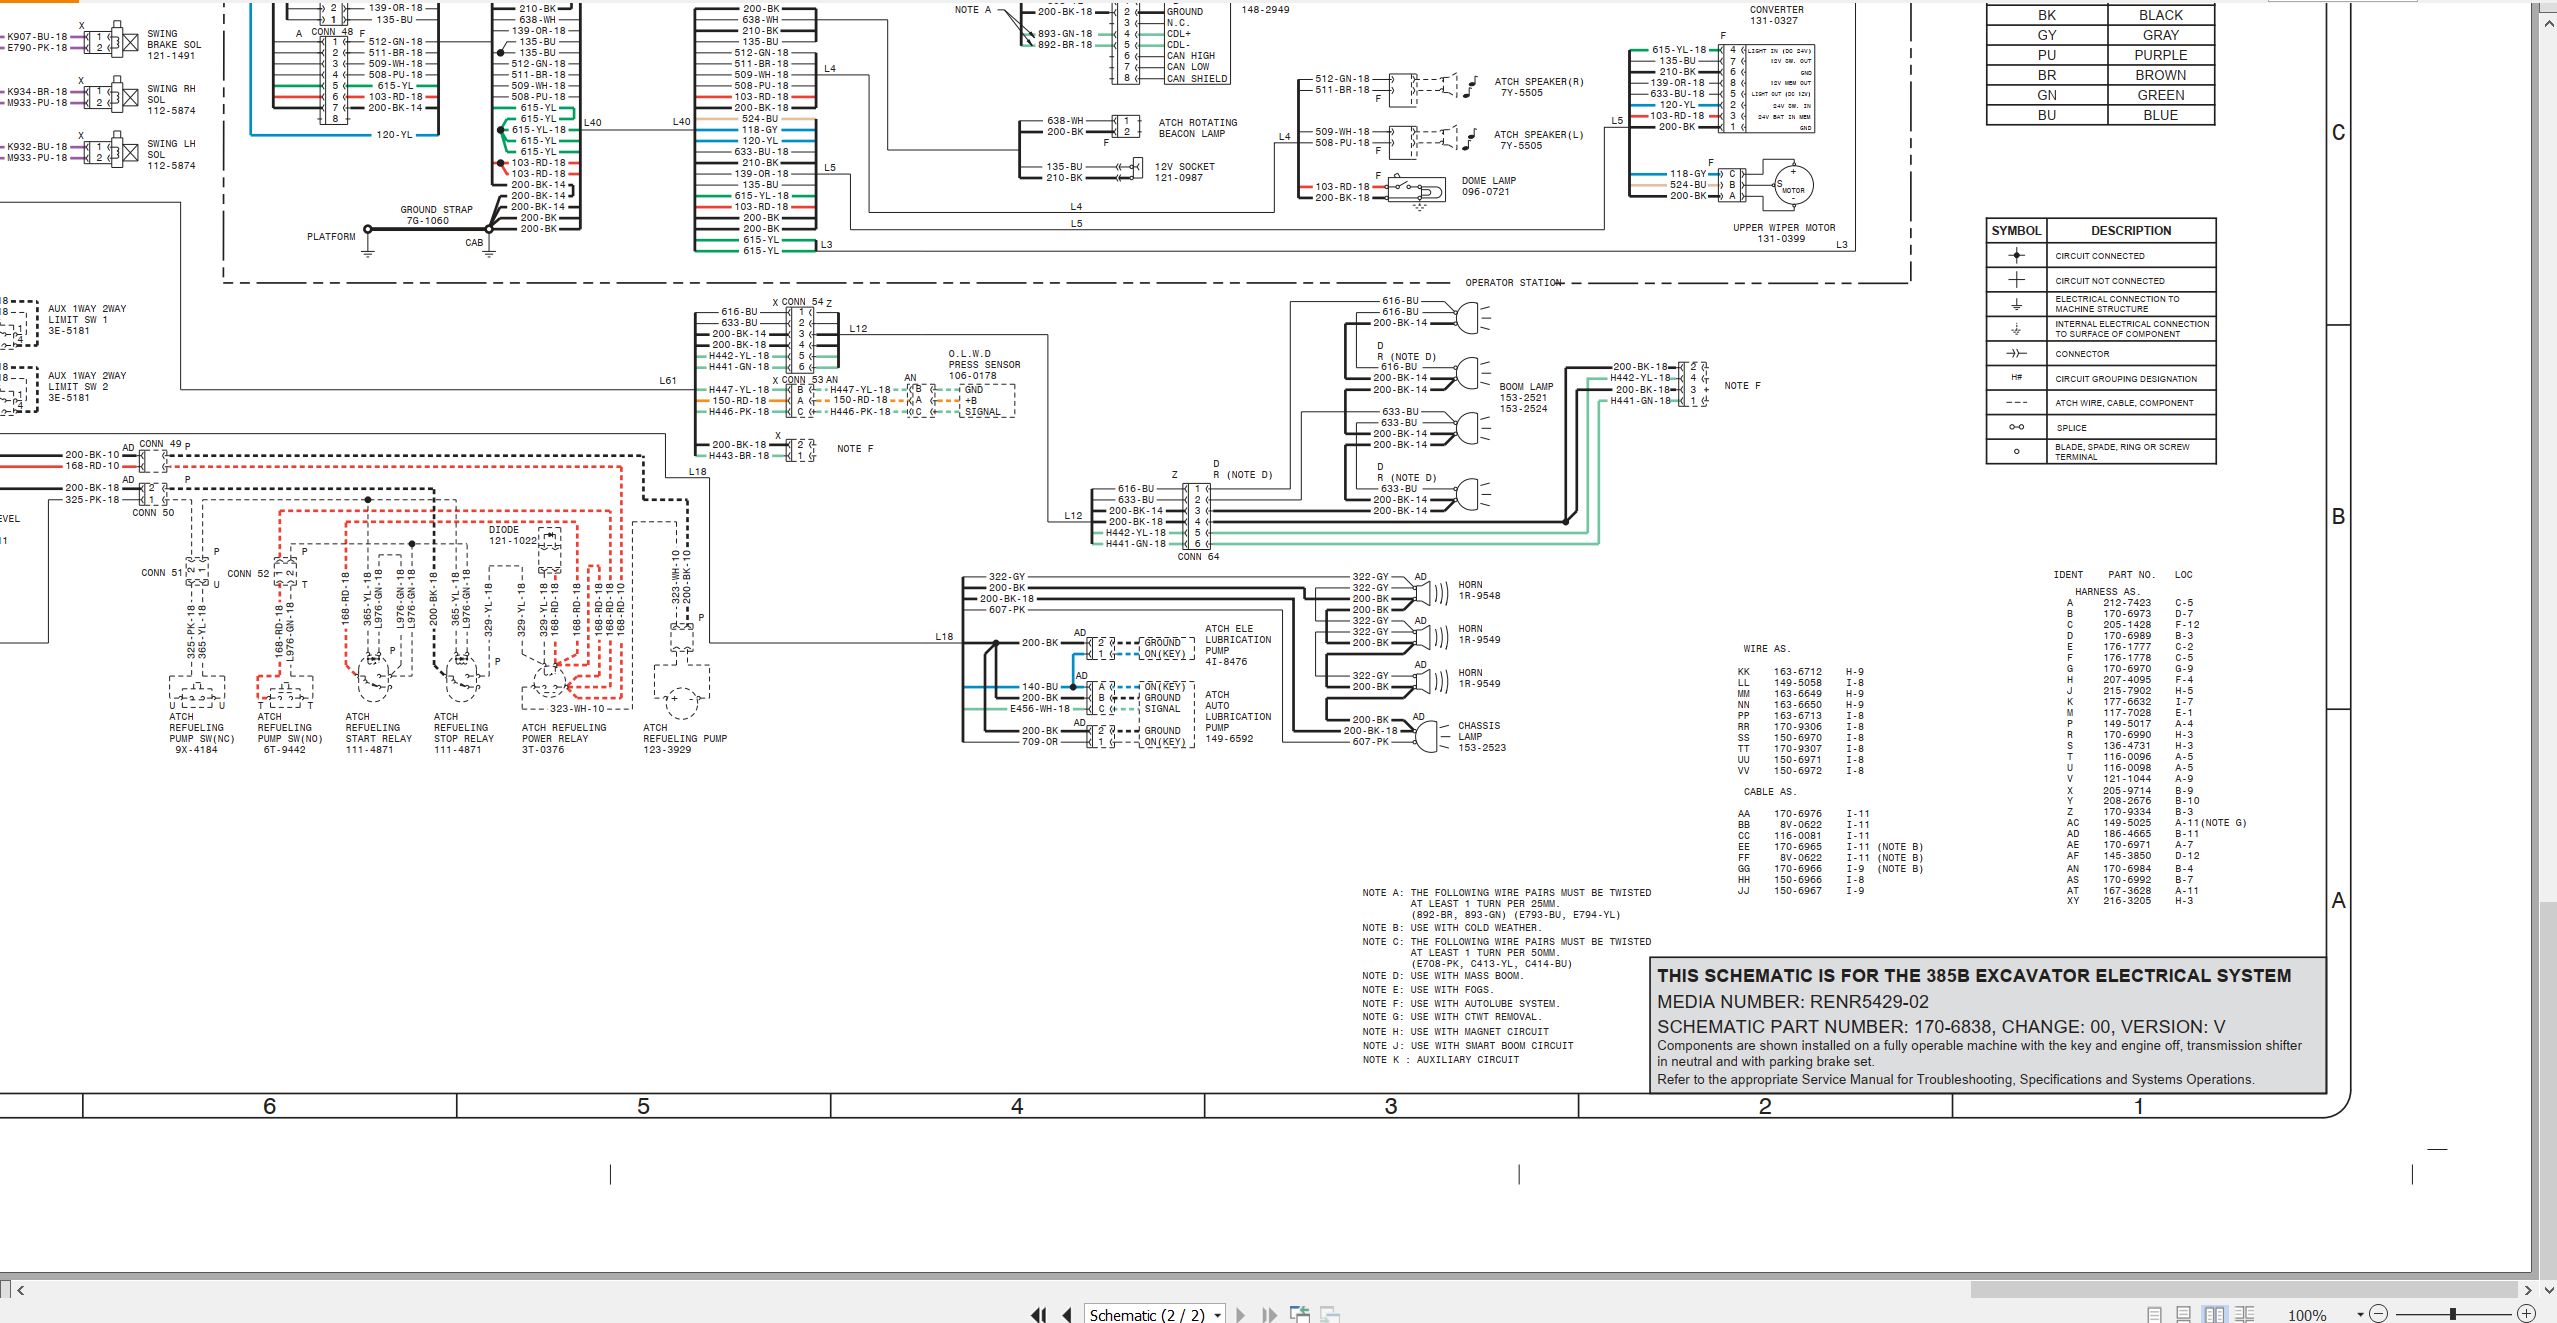The height and width of the screenshot is (1323, 2557).
Task: Click the 100% zoom value
Action: 2307,1316
